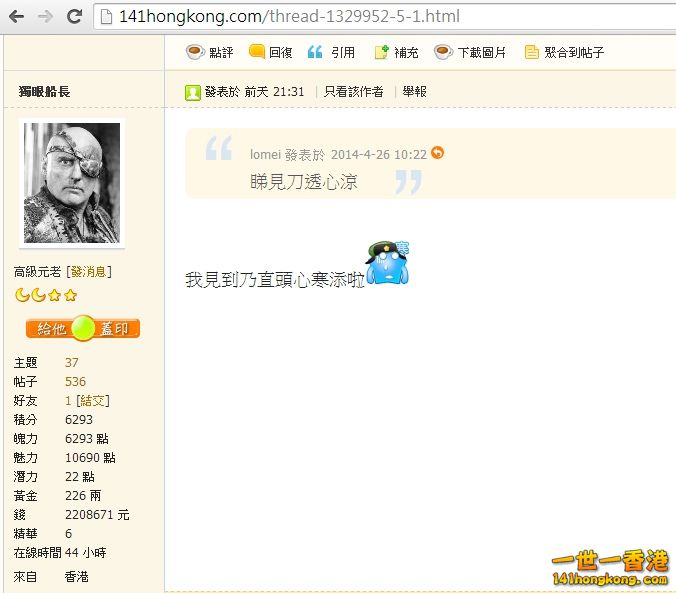Image resolution: width=676 pixels, height=593 pixels.
Task: Open the 獨眼船長 username profile
Action: (x=44, y=91)
